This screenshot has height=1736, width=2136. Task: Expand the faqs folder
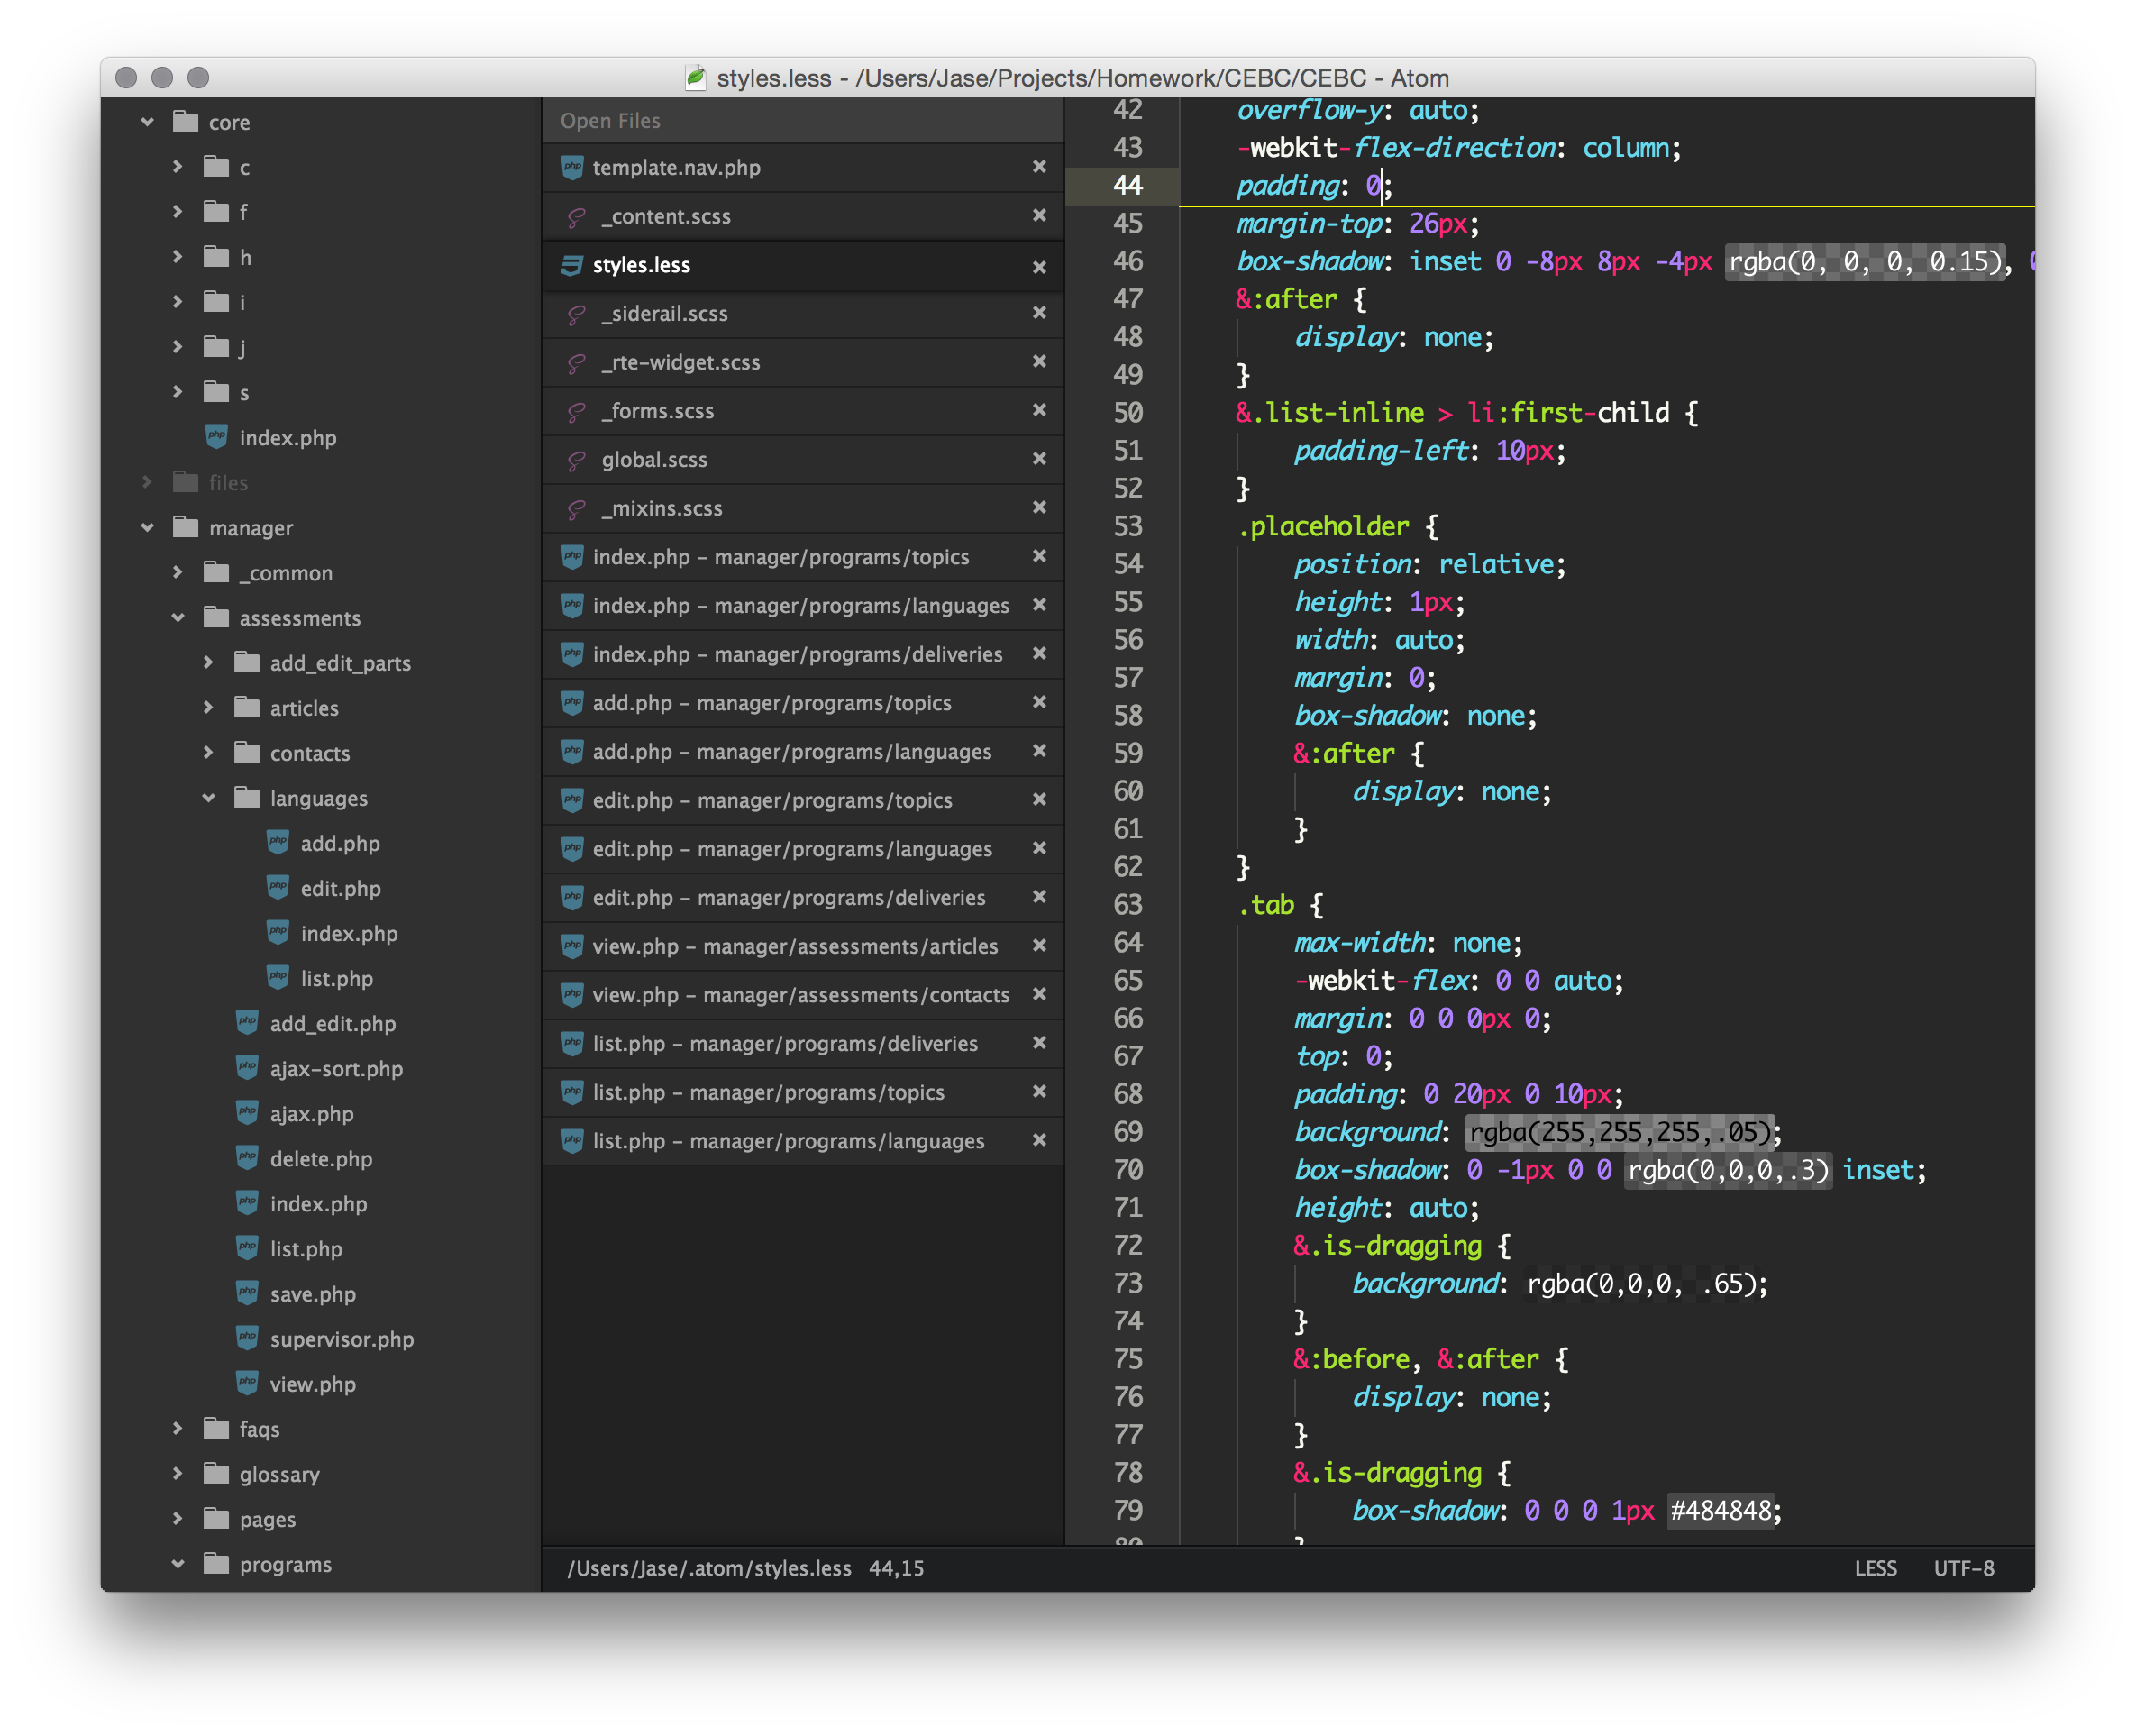pos(178,1429)
